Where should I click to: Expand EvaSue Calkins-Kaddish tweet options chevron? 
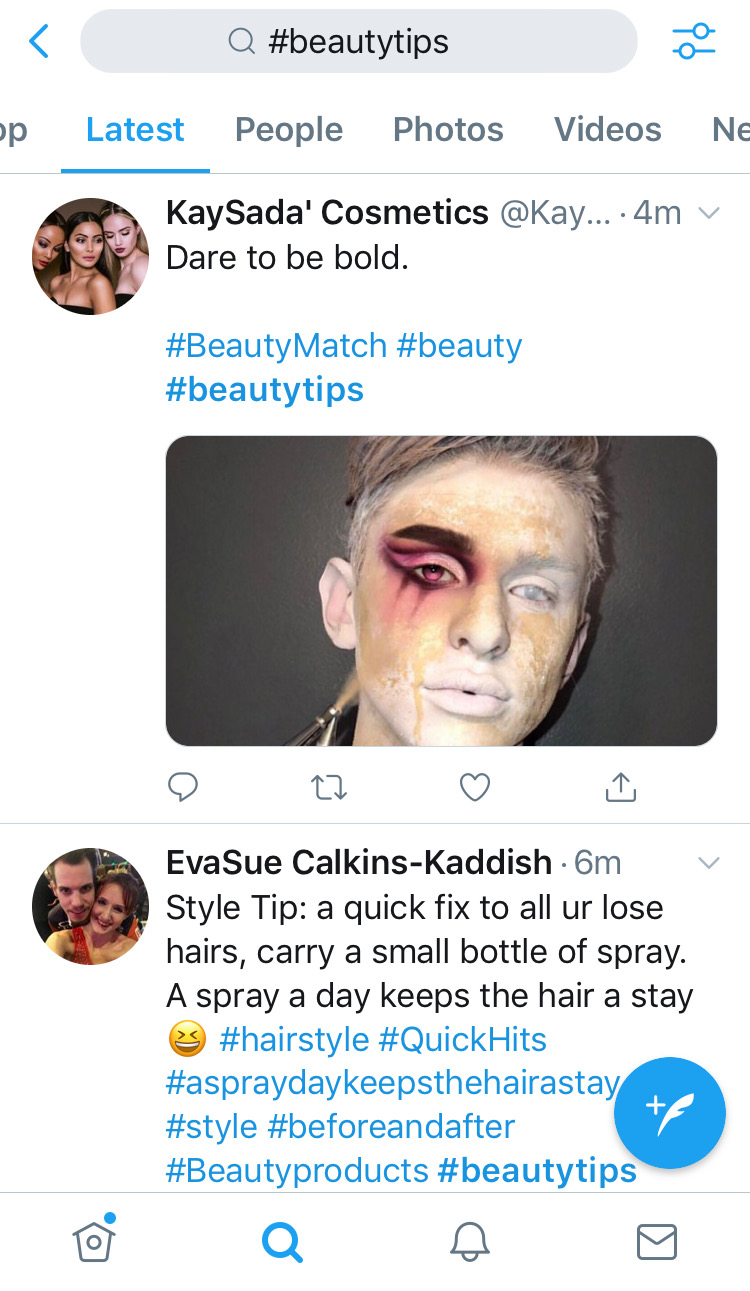(709, 863)
